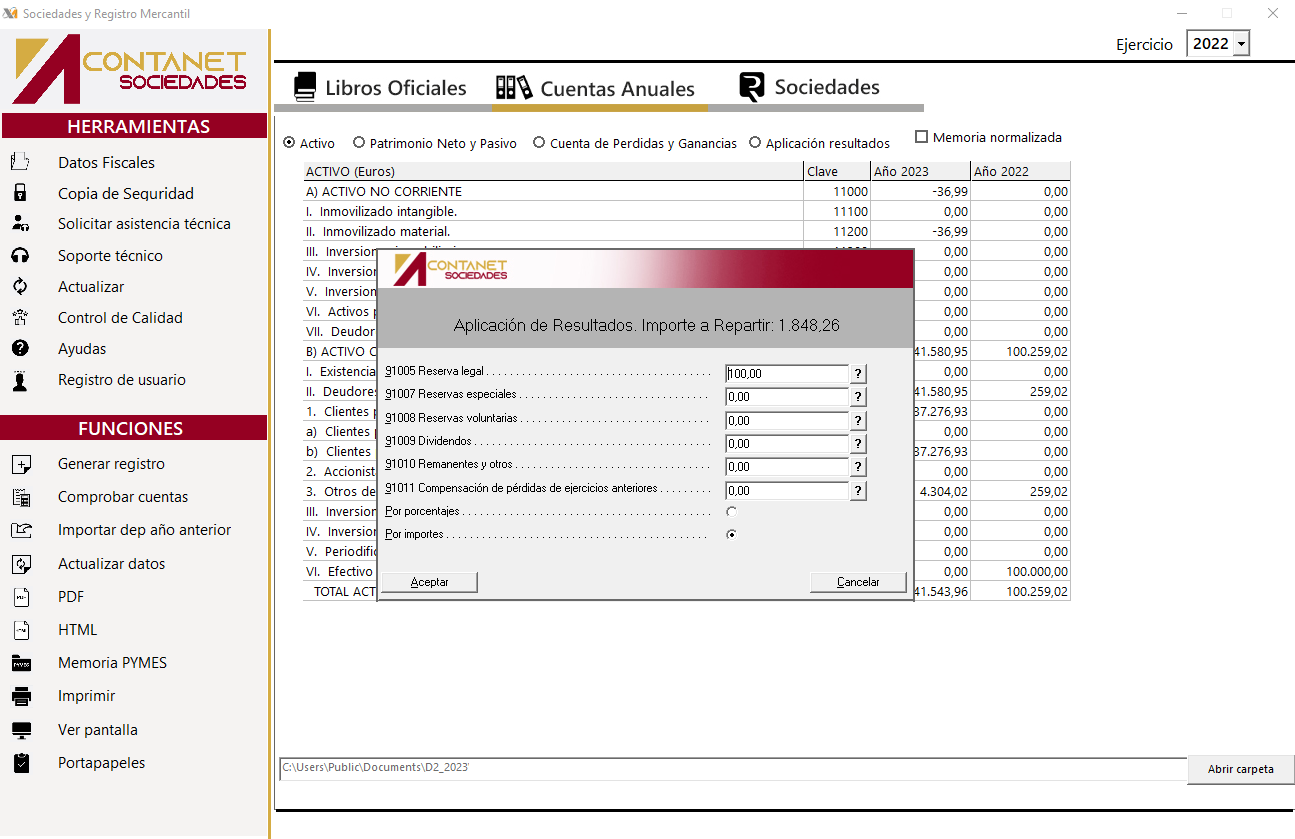Click the Libros Oficiales book icon
This screenshot has width=1295, height=839.
pyautogui.click(x=305, y=87)
